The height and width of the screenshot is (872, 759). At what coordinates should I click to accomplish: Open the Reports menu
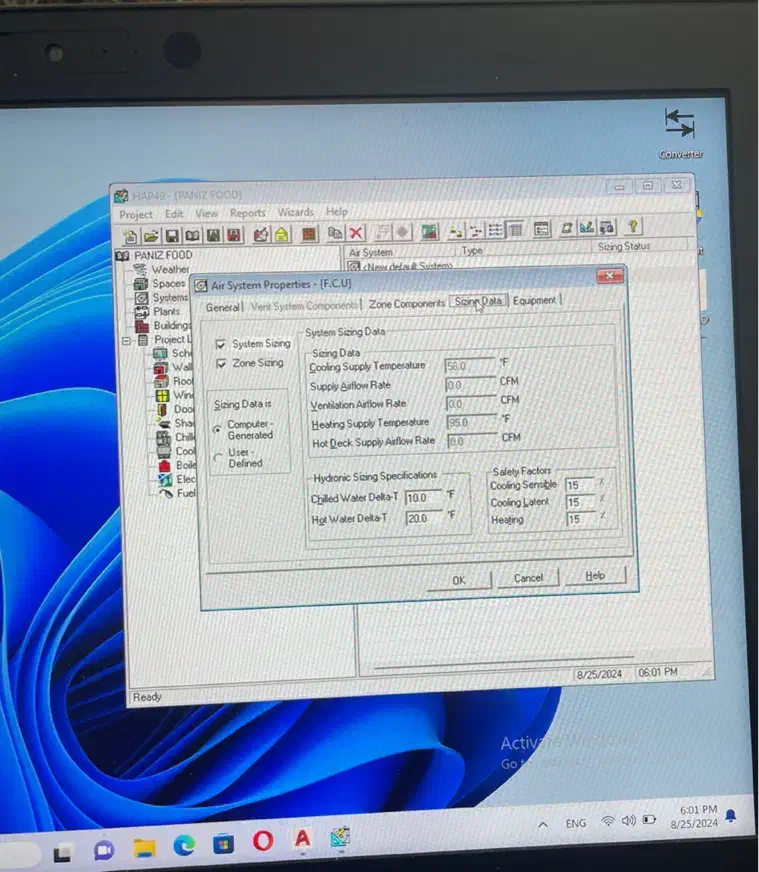[x=247, y=213]
